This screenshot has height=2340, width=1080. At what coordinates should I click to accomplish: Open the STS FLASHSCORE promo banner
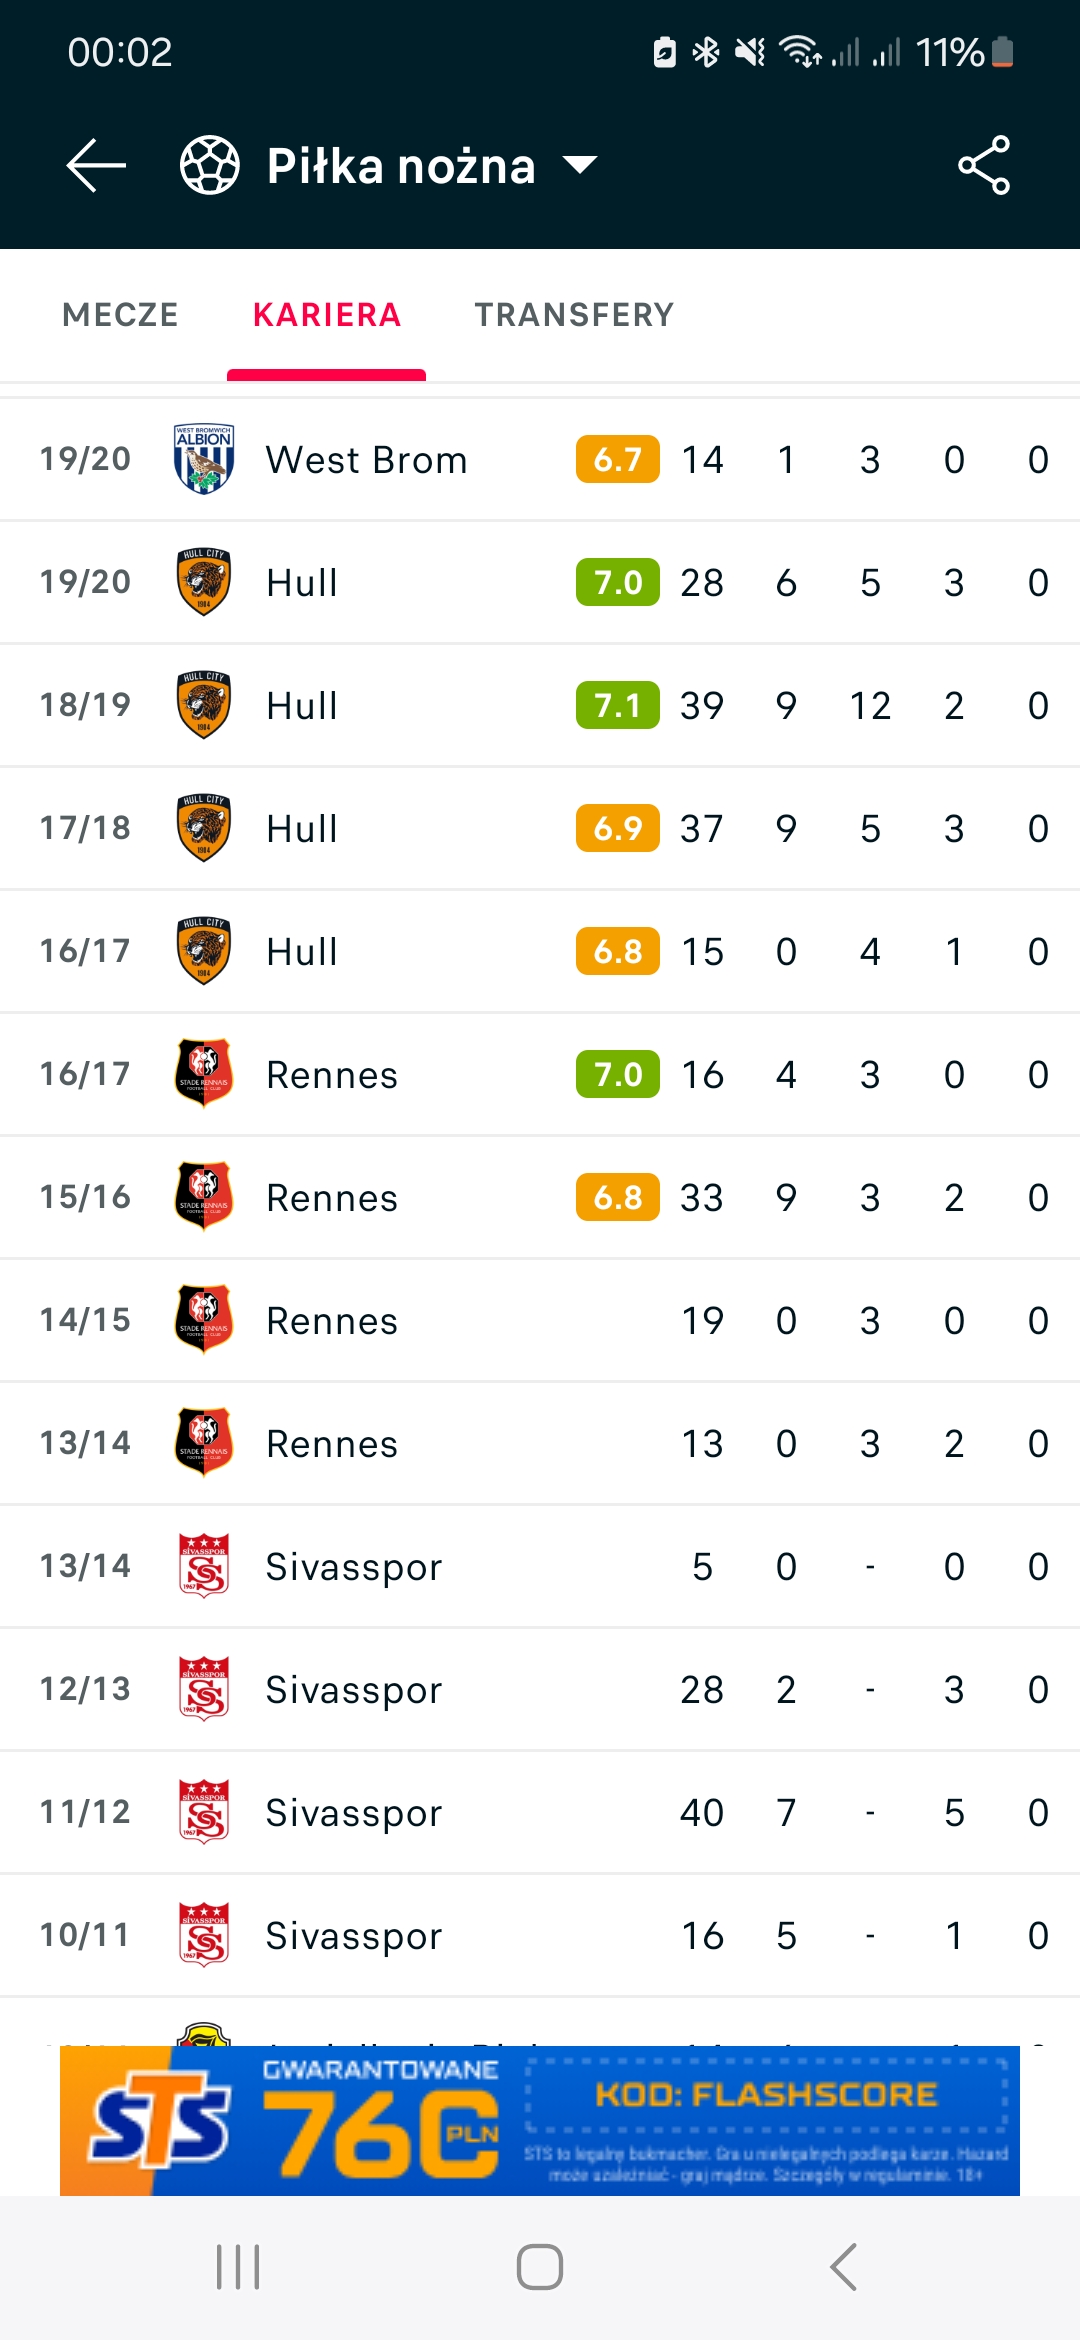coord(540,2120)
